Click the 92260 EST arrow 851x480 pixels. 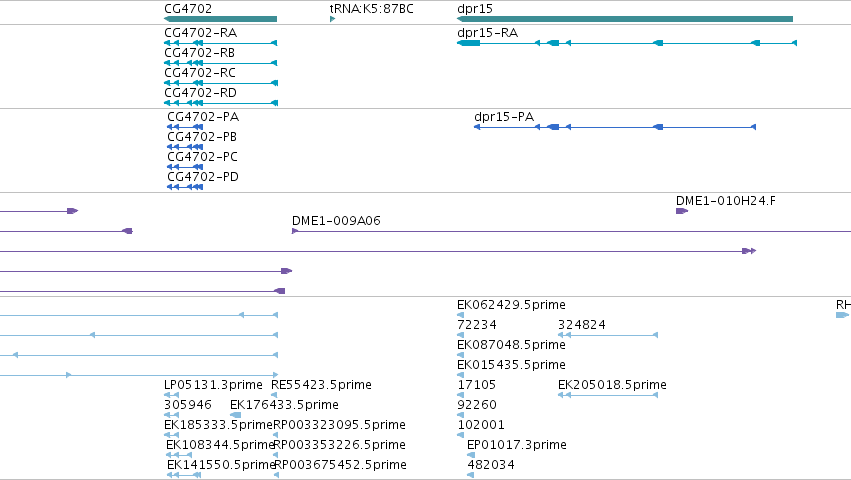tap(461, 415)
